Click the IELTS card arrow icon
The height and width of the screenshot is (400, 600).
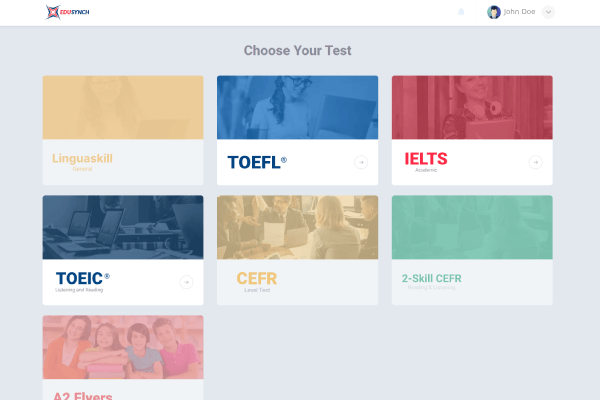pos(535,162)
